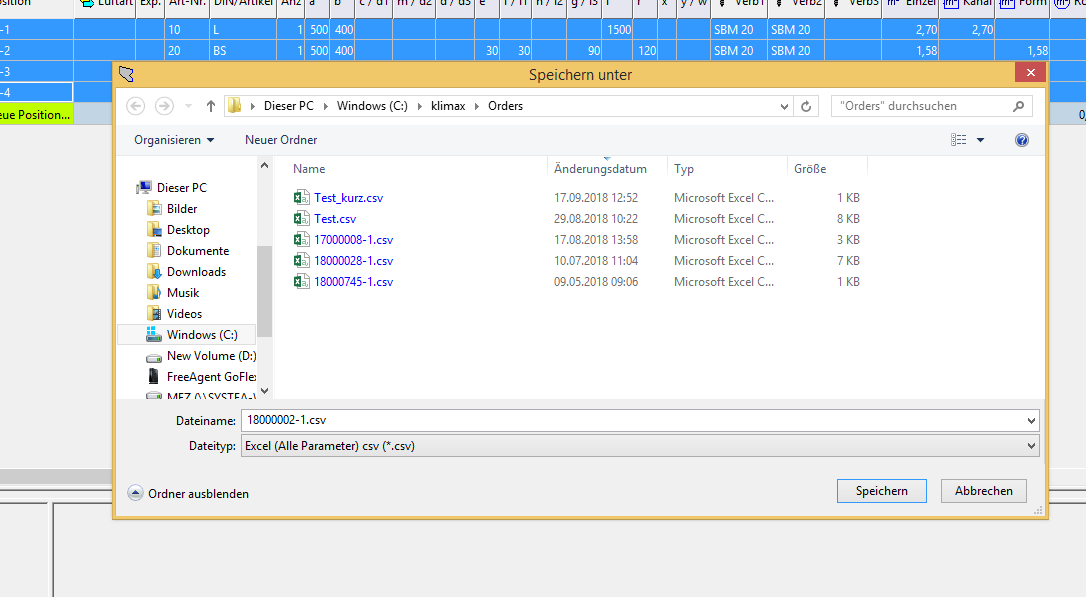Sort files by Größe column header
Screen dimensions: 1086x597
810,169
